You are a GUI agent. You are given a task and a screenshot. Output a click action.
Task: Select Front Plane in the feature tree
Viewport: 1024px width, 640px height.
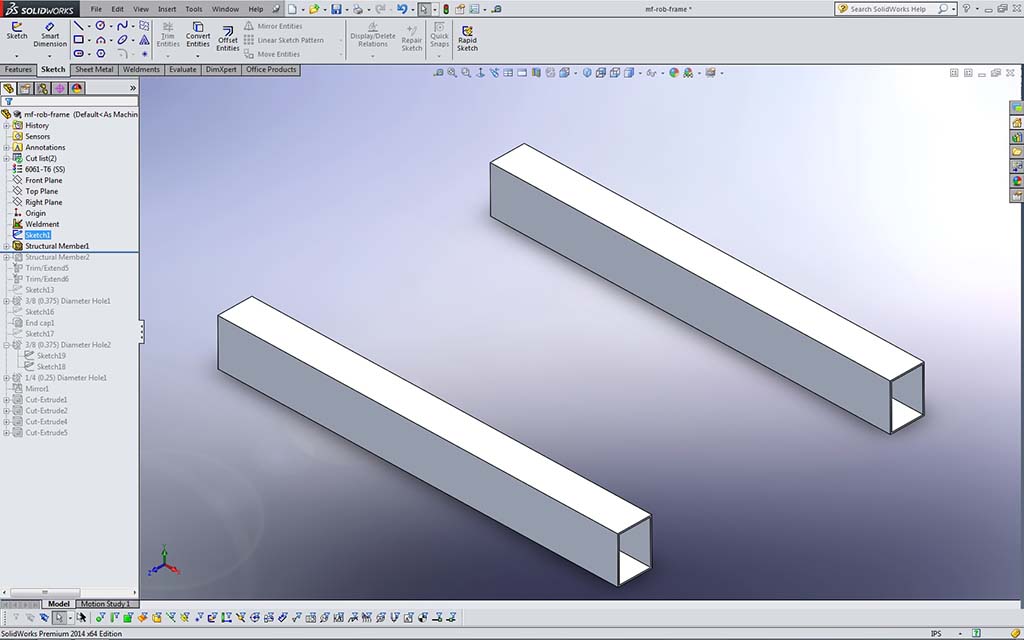point(43,180)
